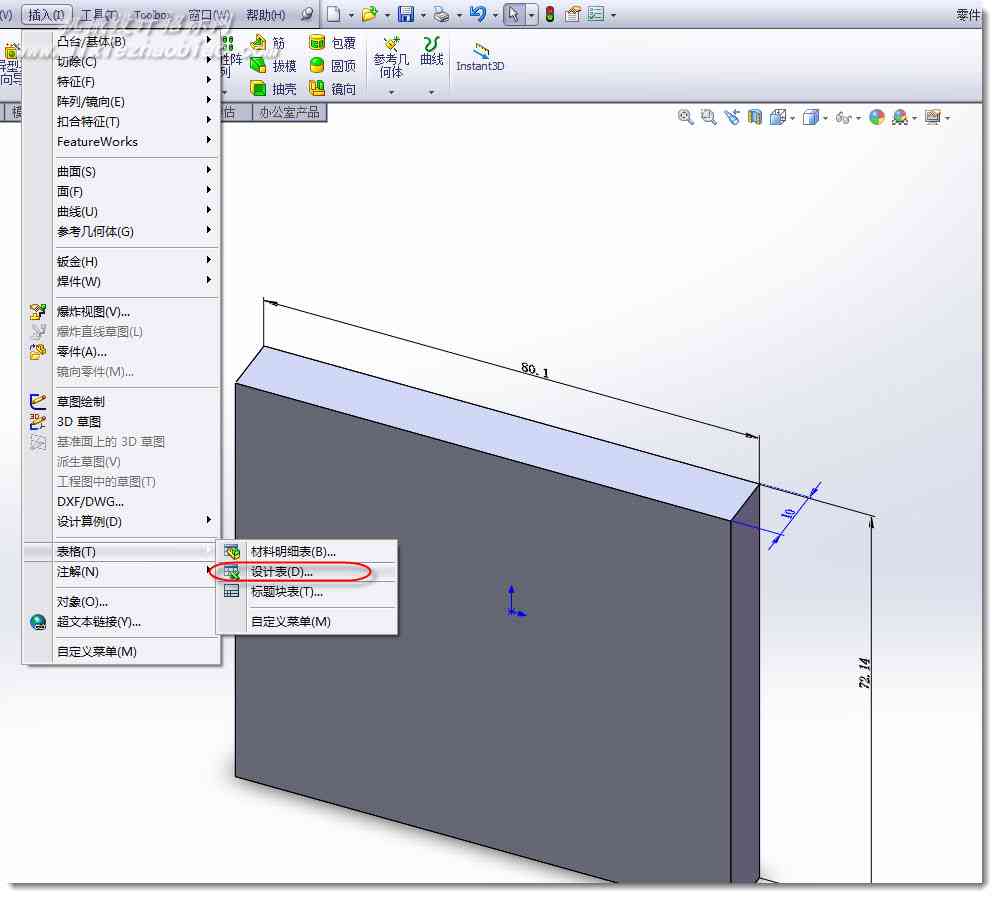Screen dimensions: 997x898
Task: Click the 80.1 dimension value
Action: coord(535,370)
